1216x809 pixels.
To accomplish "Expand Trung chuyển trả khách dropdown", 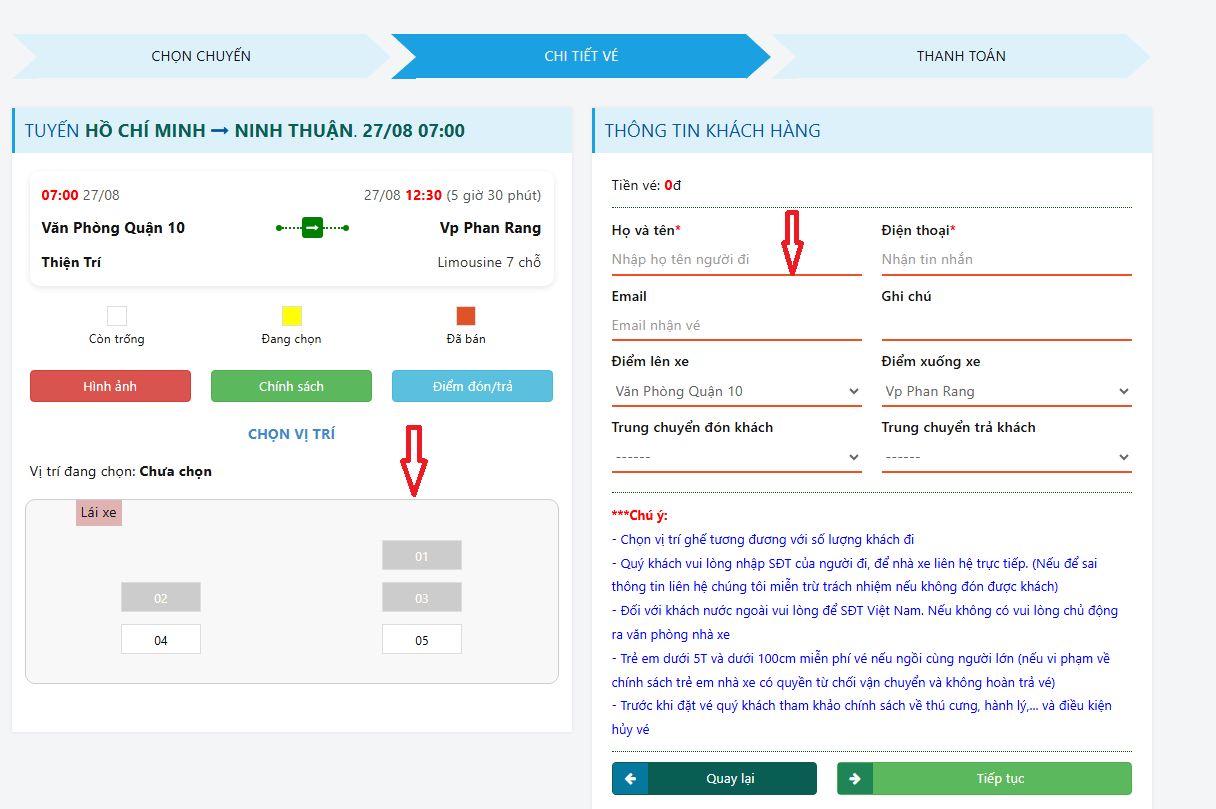I will click(1006, 457).
